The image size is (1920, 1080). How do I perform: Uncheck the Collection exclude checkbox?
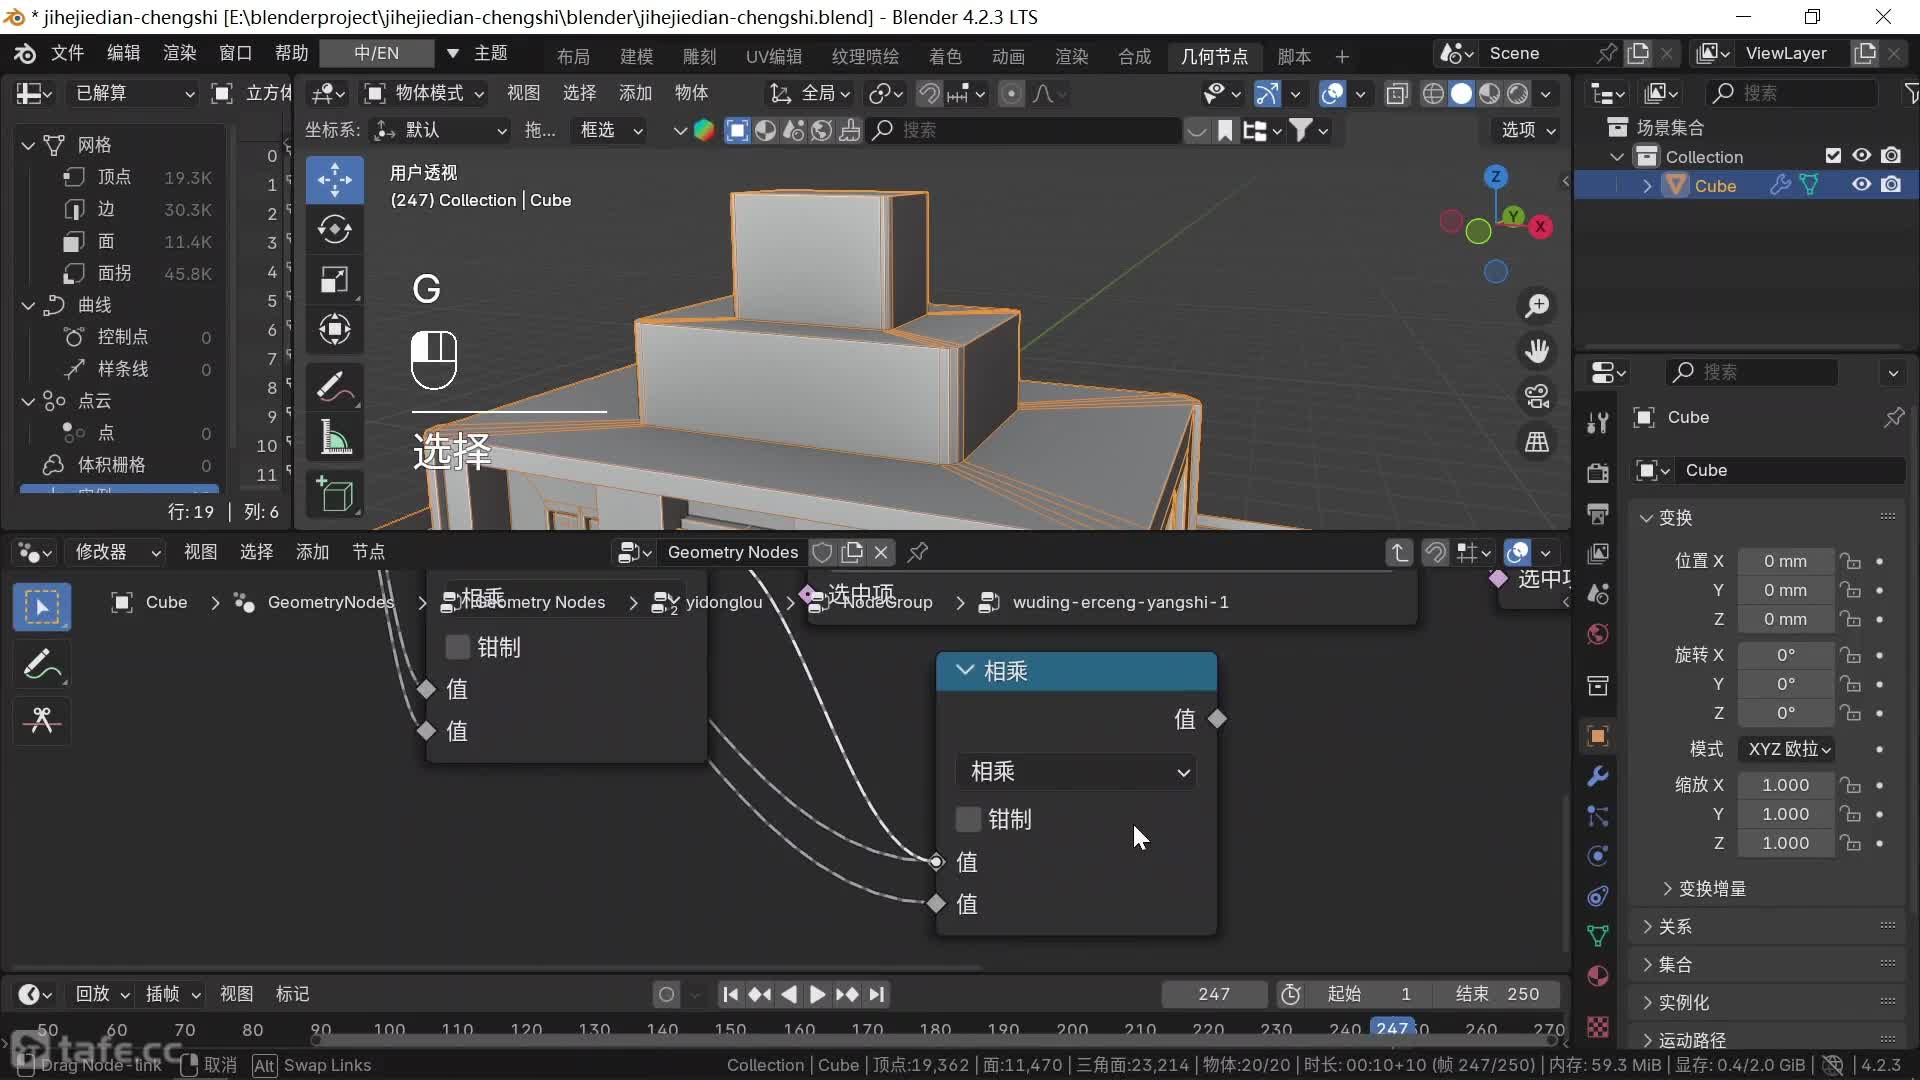click(x=1833, y=156)
